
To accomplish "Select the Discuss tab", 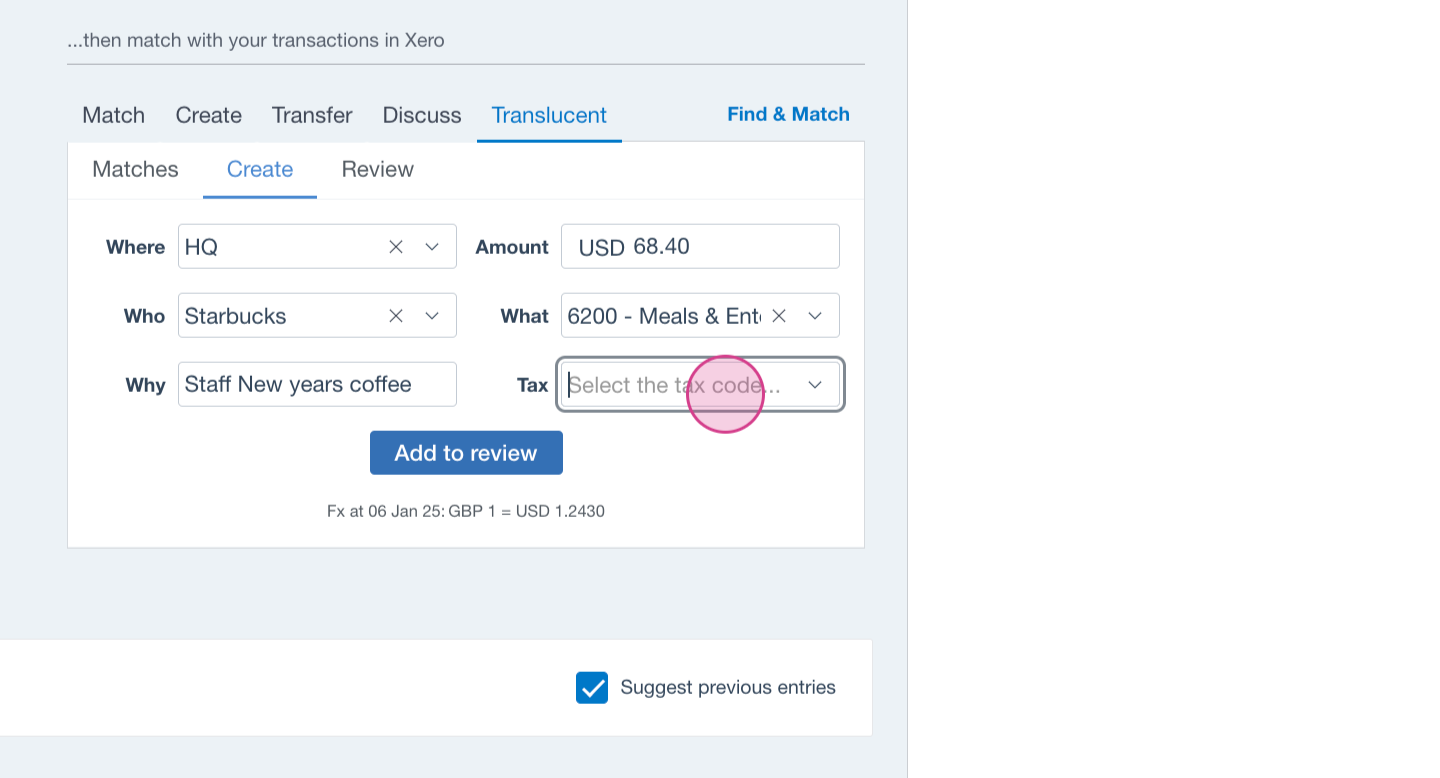I will click(422, 115).
